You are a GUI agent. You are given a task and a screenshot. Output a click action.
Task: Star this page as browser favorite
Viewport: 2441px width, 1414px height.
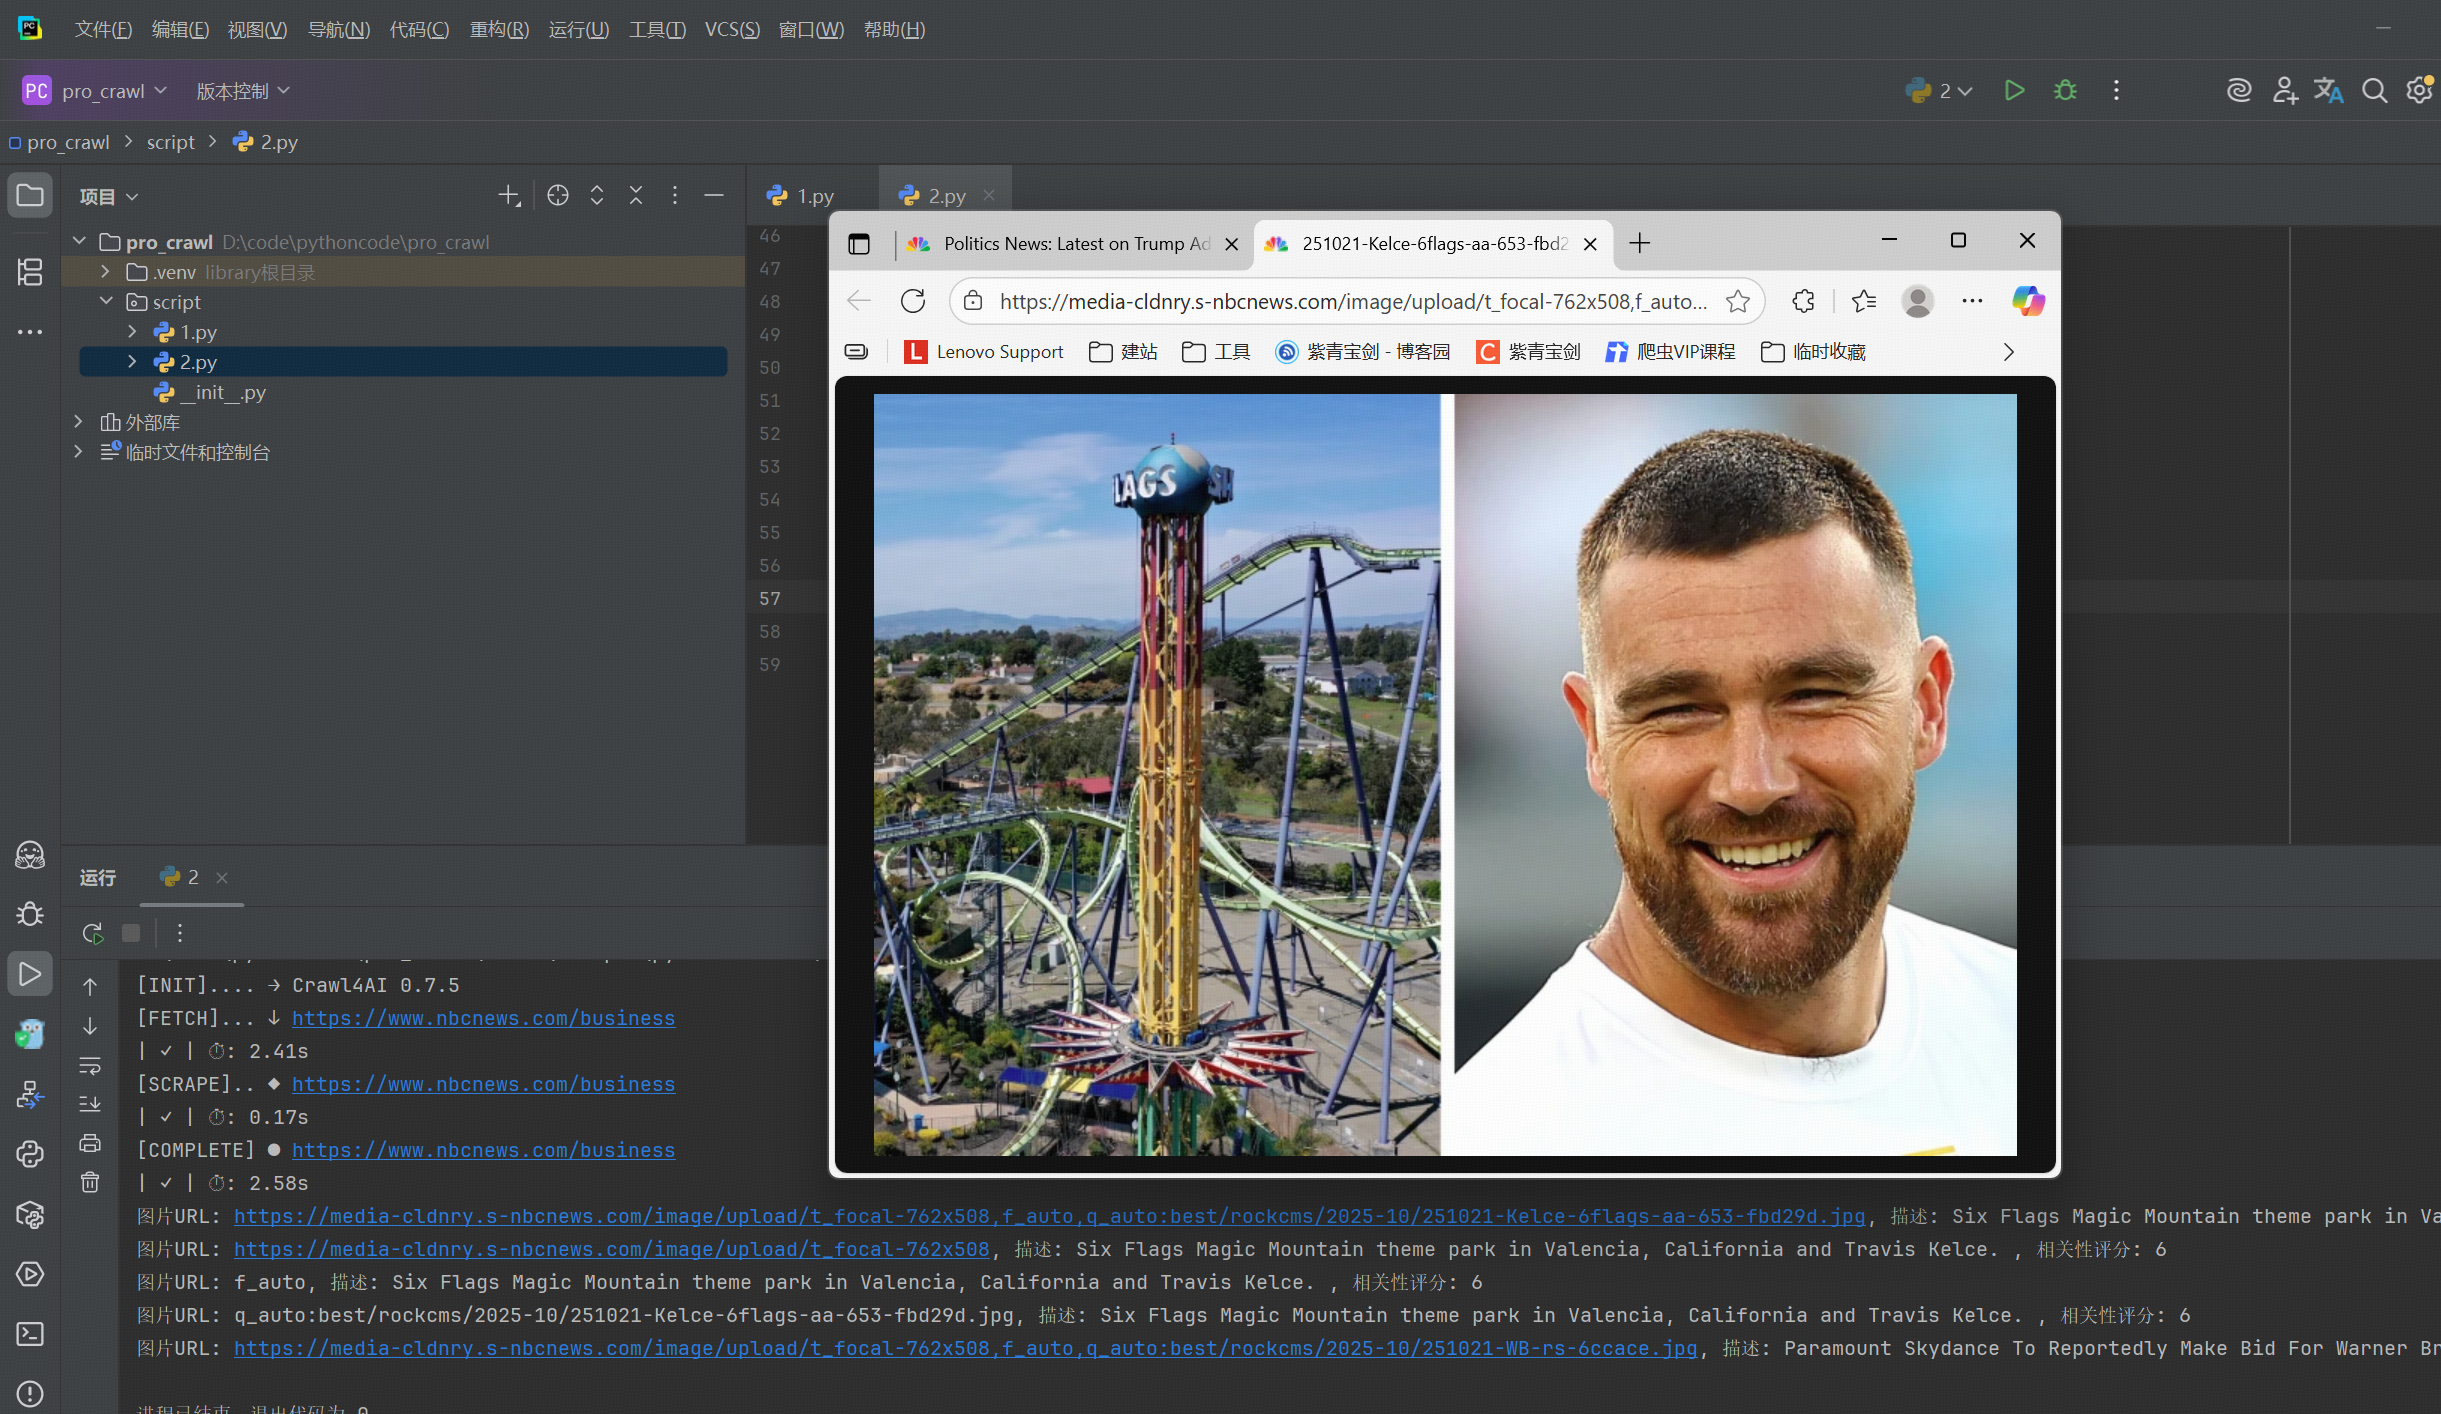[x=1738, y=301]
